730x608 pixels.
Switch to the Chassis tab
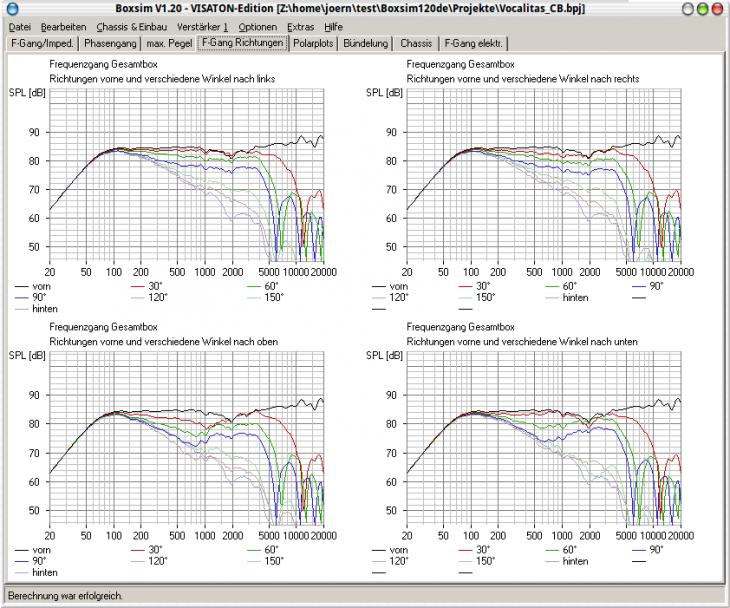tap(416, 43)
